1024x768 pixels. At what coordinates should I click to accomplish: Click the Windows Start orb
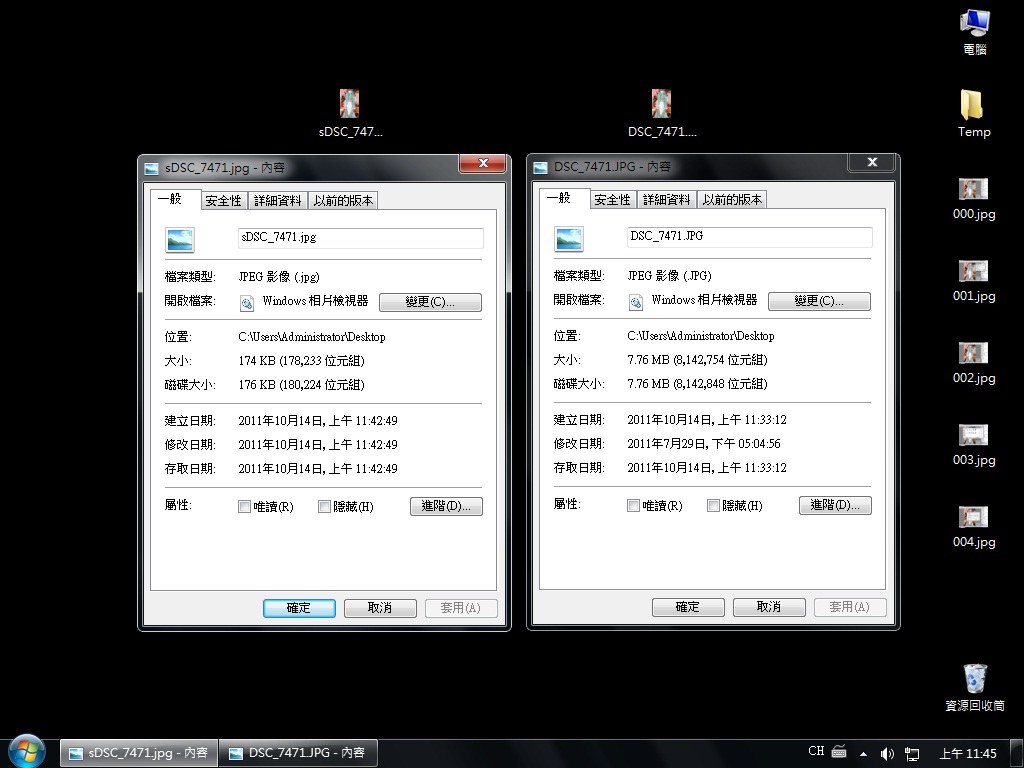(x=27, y=750)
